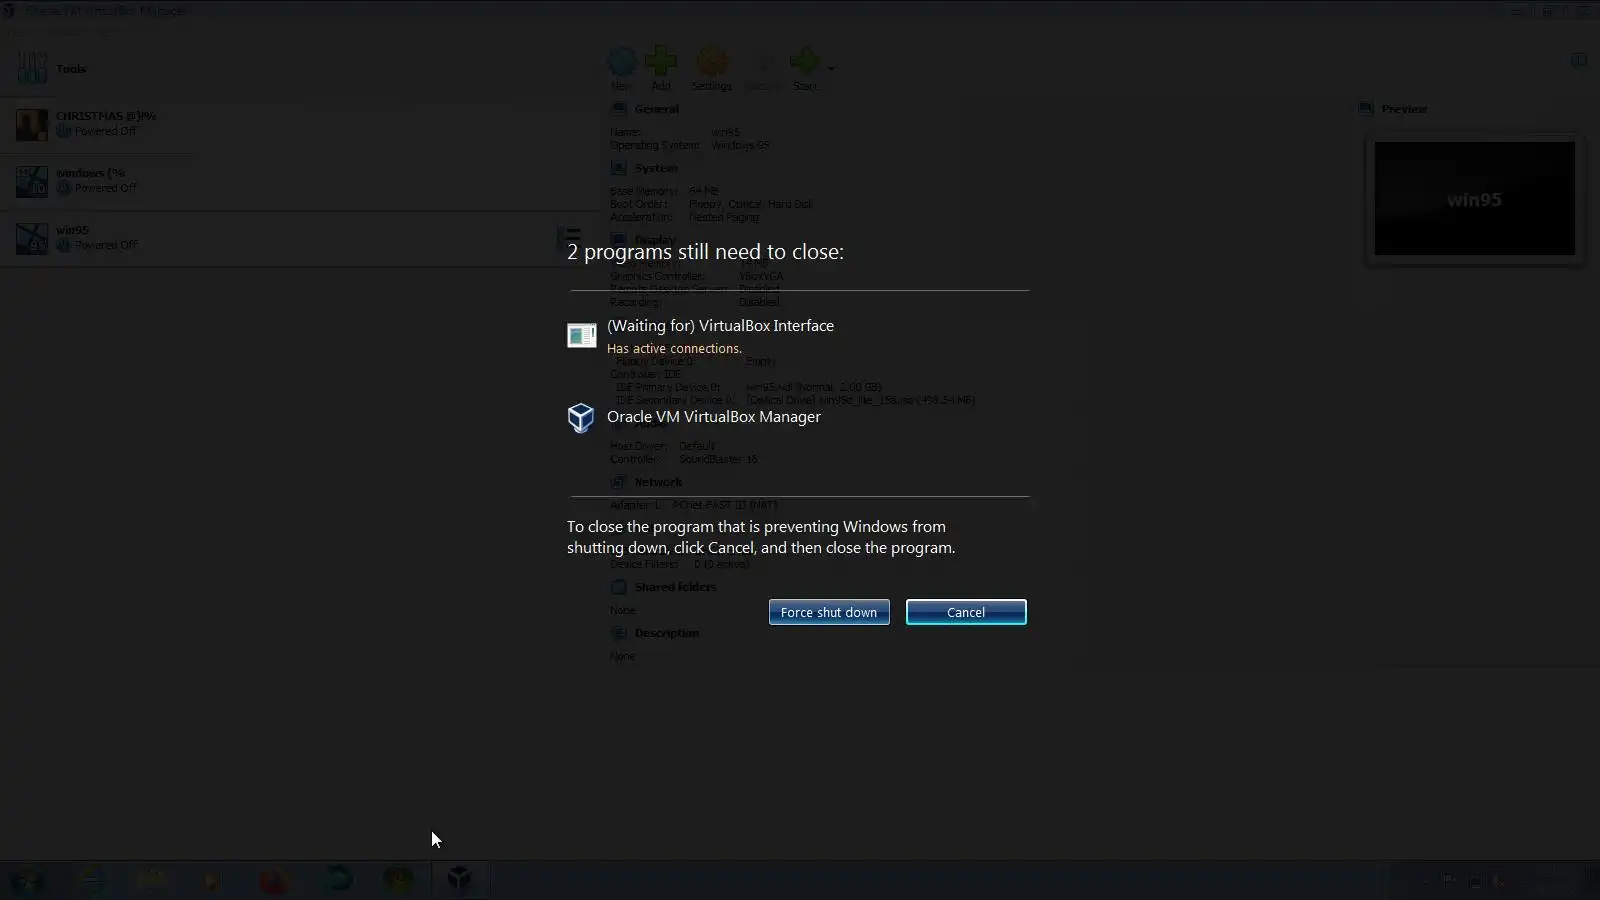Click Add in dimmed VirtualBox Manager toolbar
1600x900 pixels.
point(661,68)
